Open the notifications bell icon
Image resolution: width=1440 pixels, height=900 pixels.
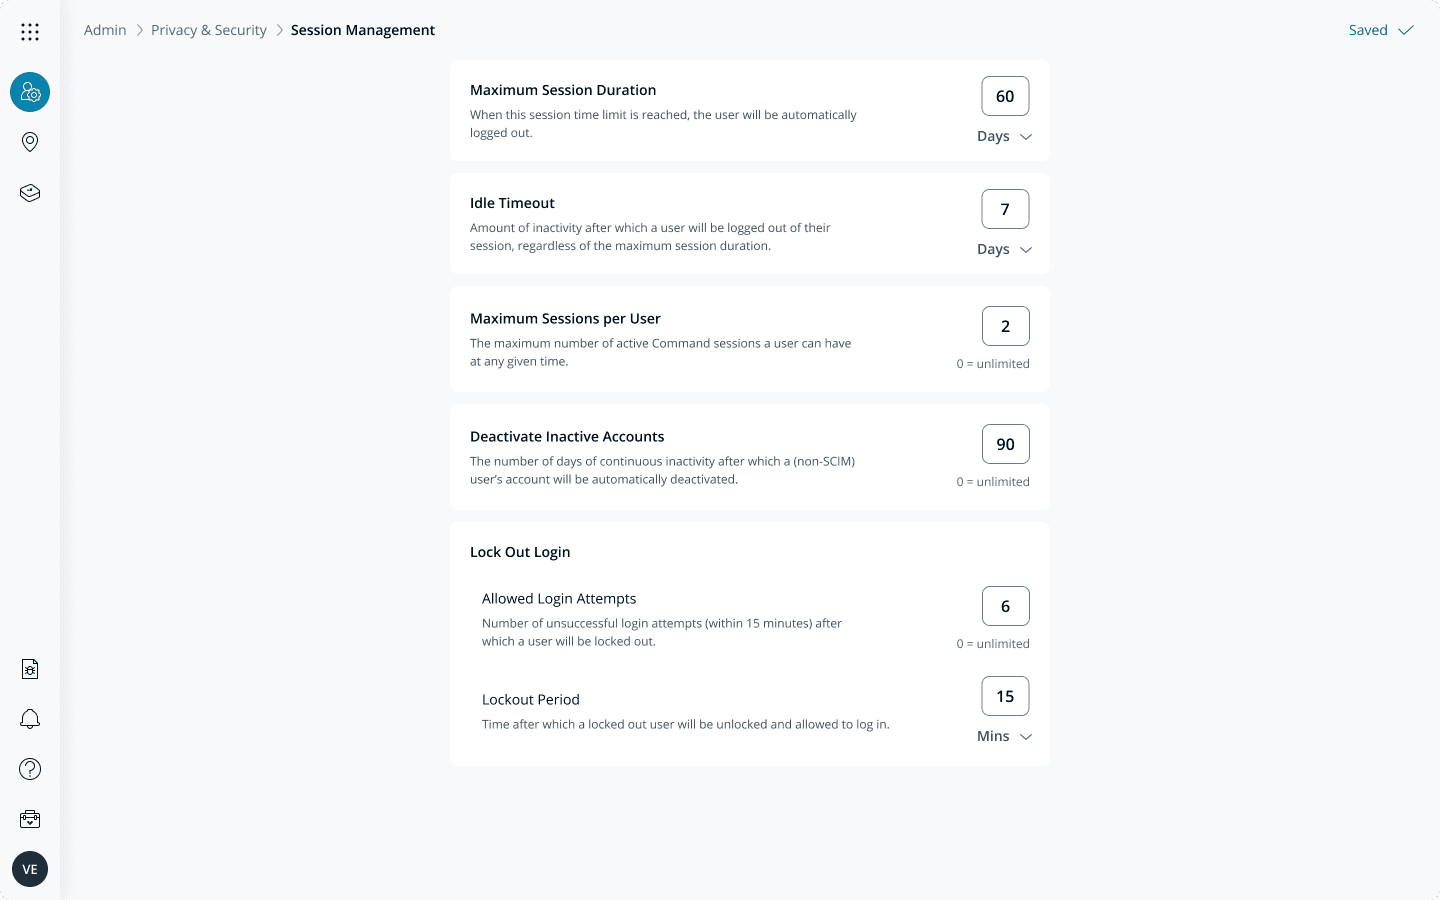pos(29,718)
